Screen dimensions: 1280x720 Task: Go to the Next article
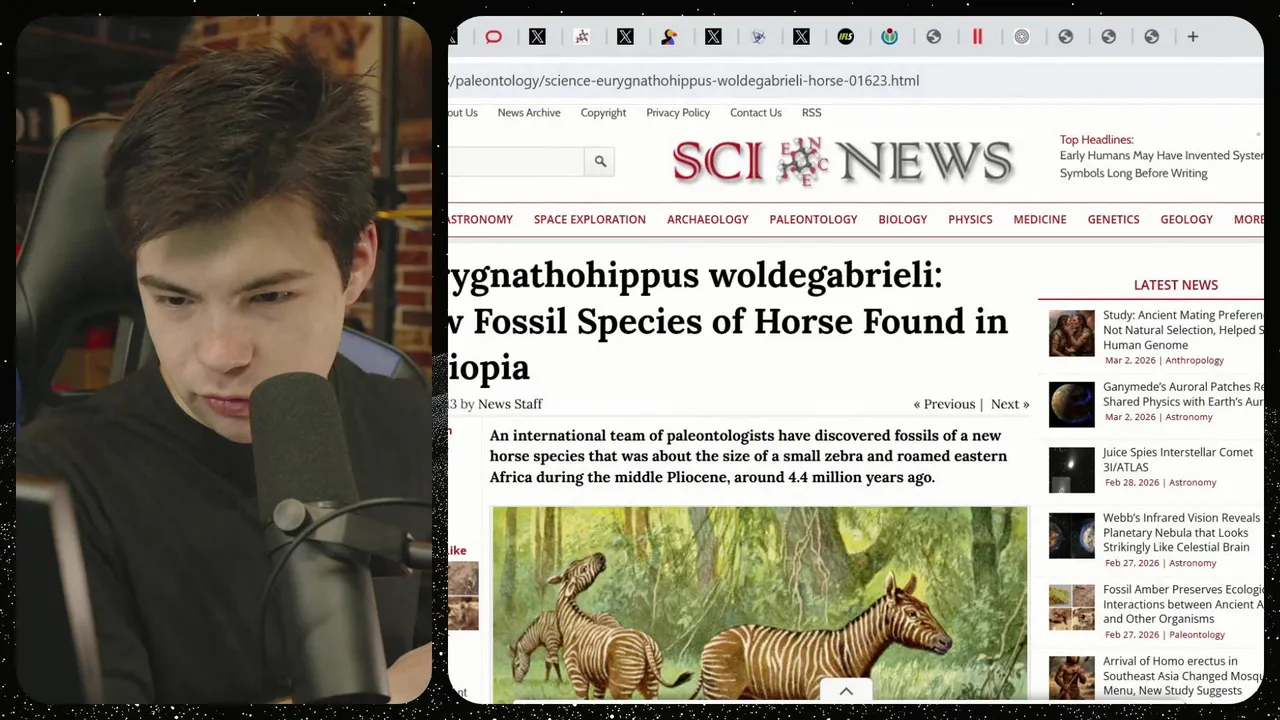click(x=1010, y=404)
